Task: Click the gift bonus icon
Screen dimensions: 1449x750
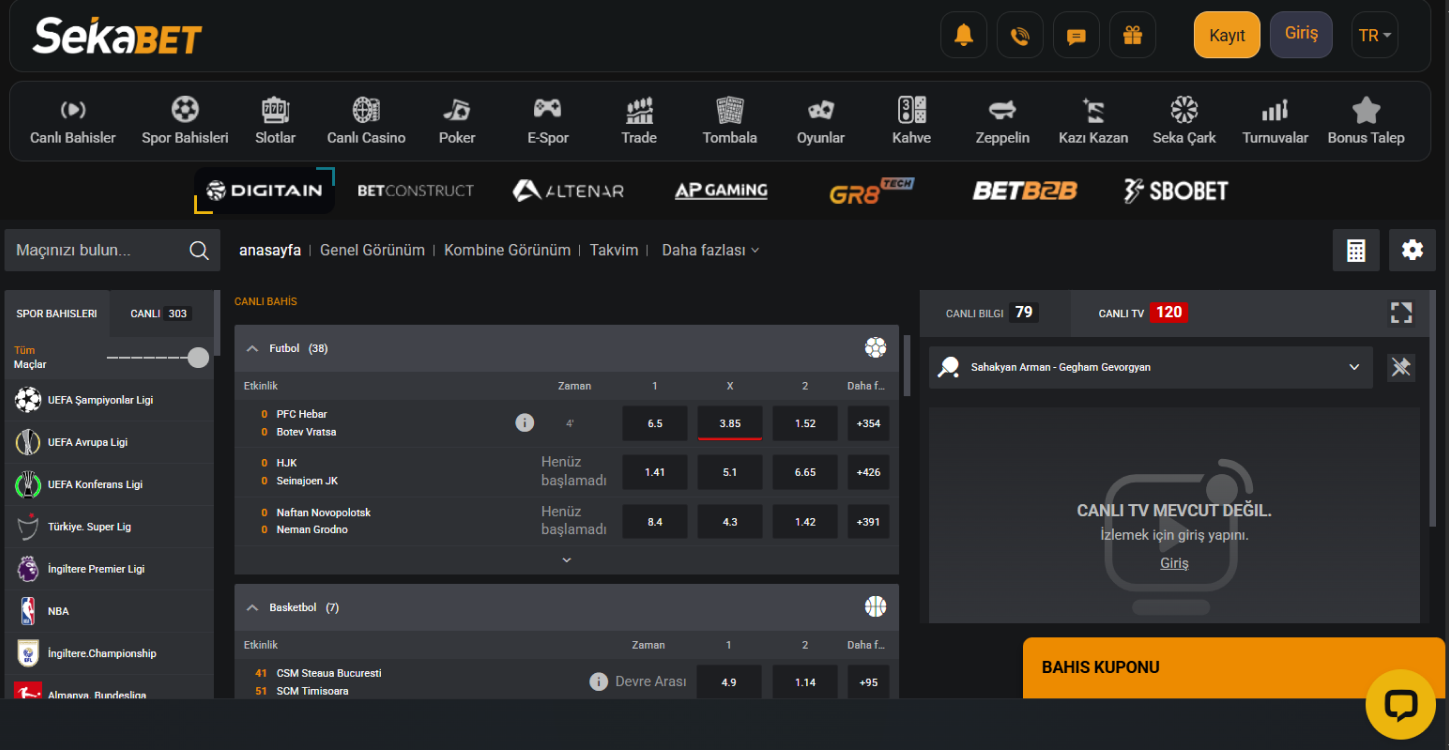Action: 1132,35
